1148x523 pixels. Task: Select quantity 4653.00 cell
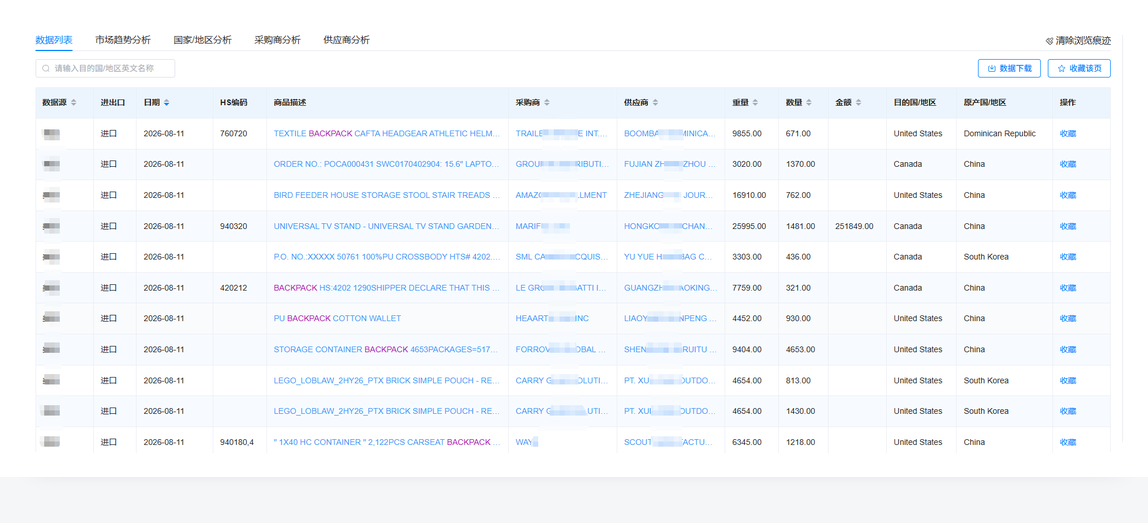click(800, 349)
